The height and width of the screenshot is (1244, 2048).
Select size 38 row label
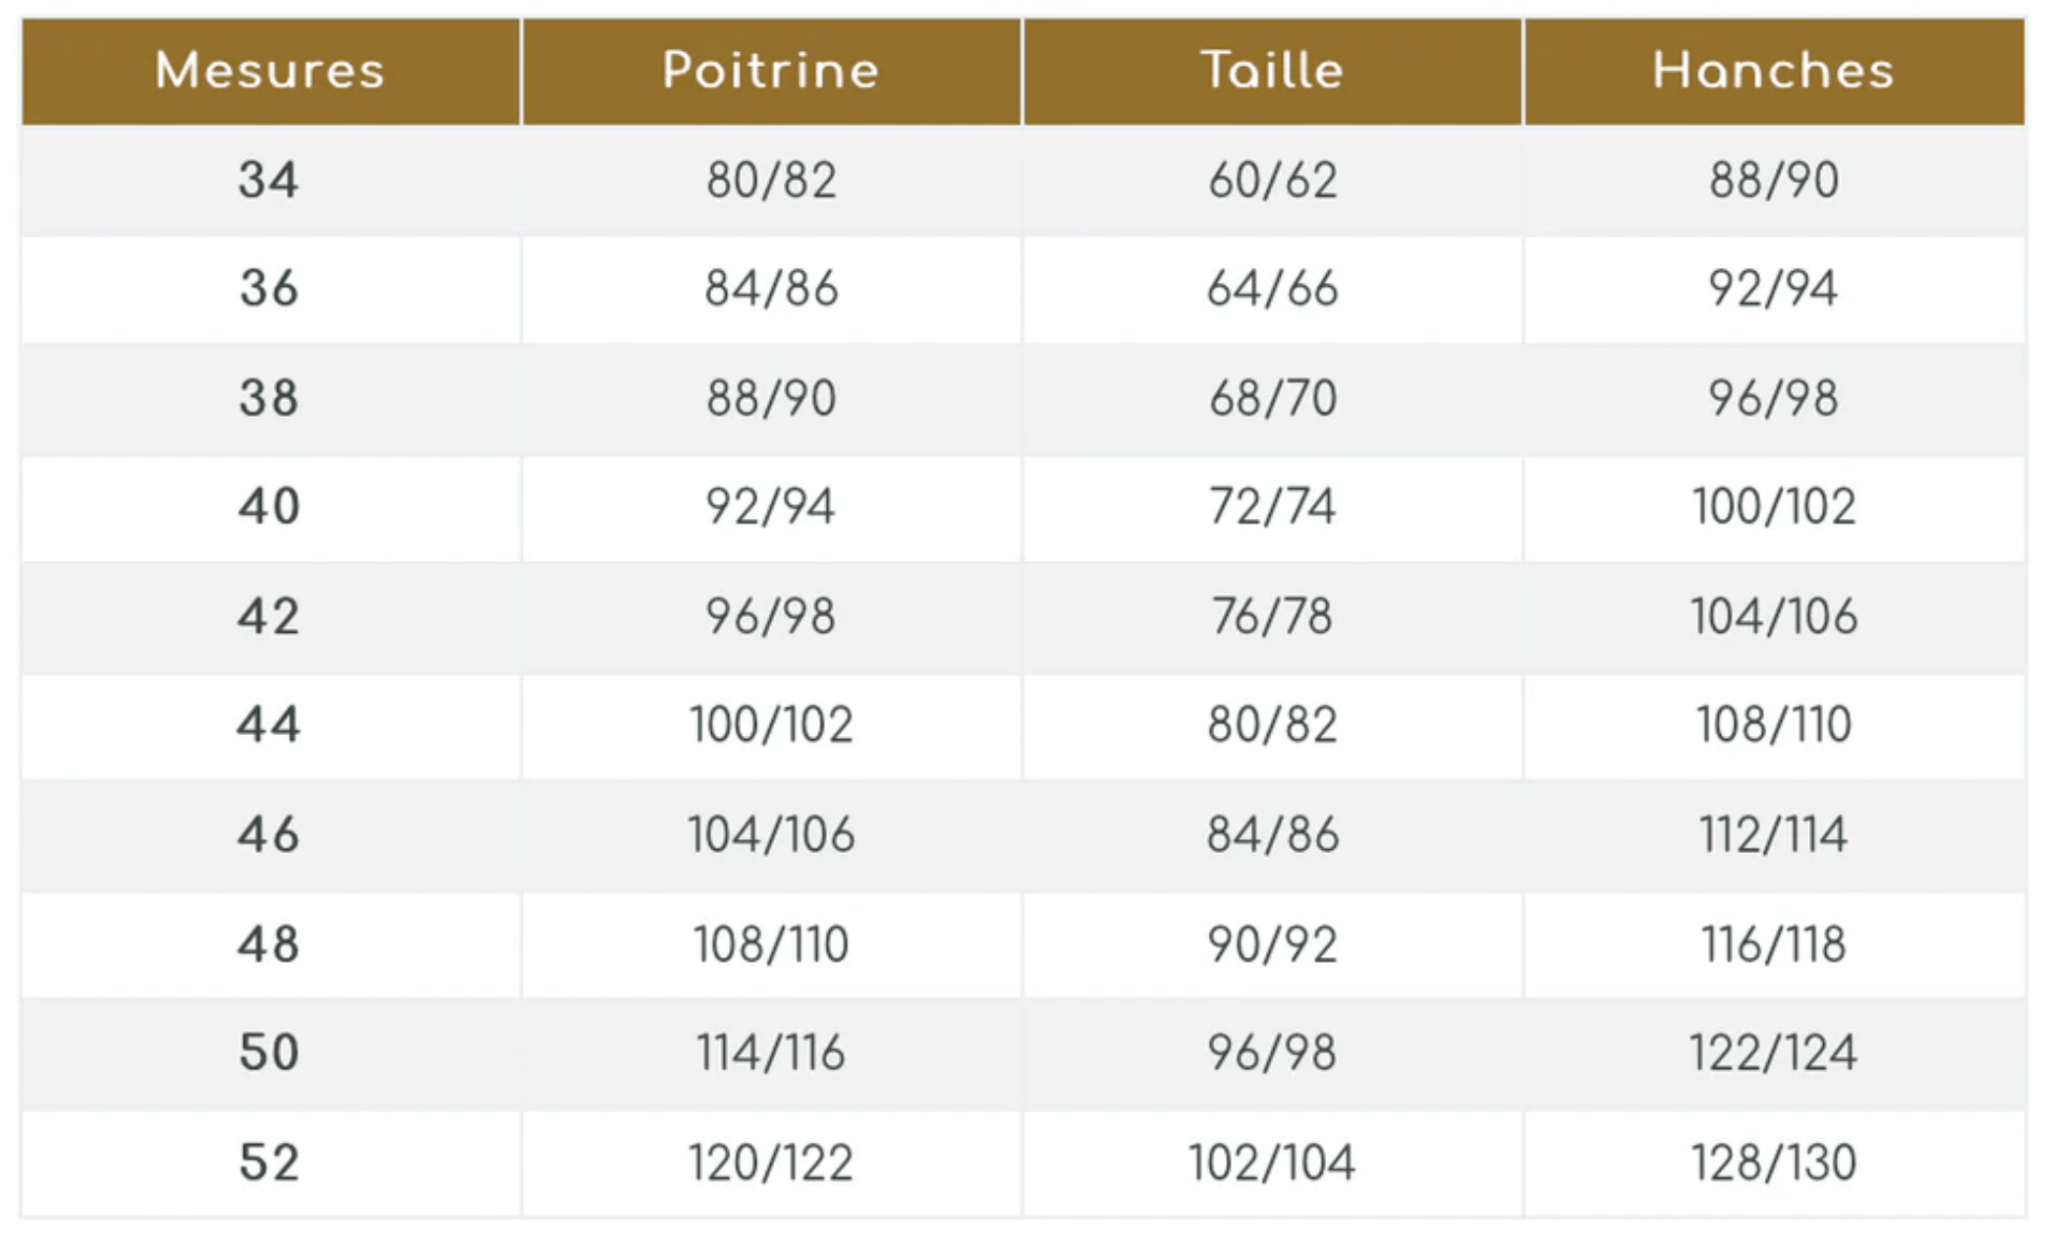click(x=269, y=398)
